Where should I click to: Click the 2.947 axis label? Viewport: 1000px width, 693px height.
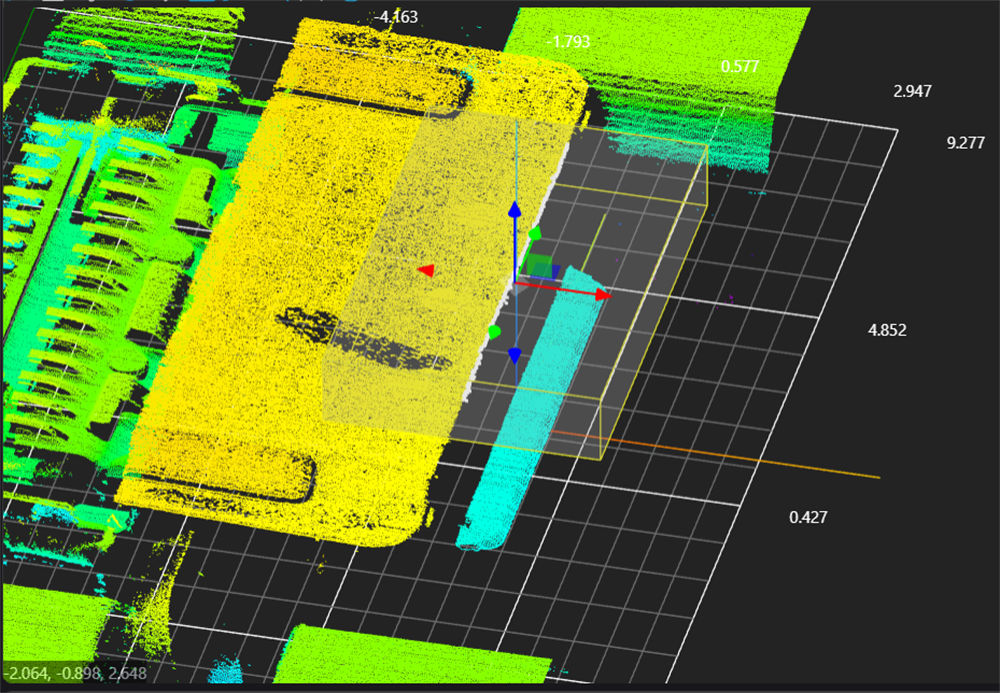click(912, 91)
